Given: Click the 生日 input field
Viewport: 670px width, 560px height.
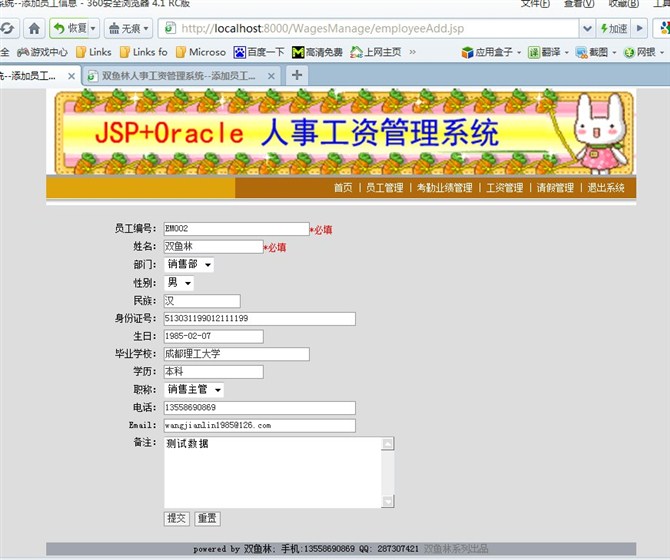Looking at the screenshot, I should coord(213,336).
